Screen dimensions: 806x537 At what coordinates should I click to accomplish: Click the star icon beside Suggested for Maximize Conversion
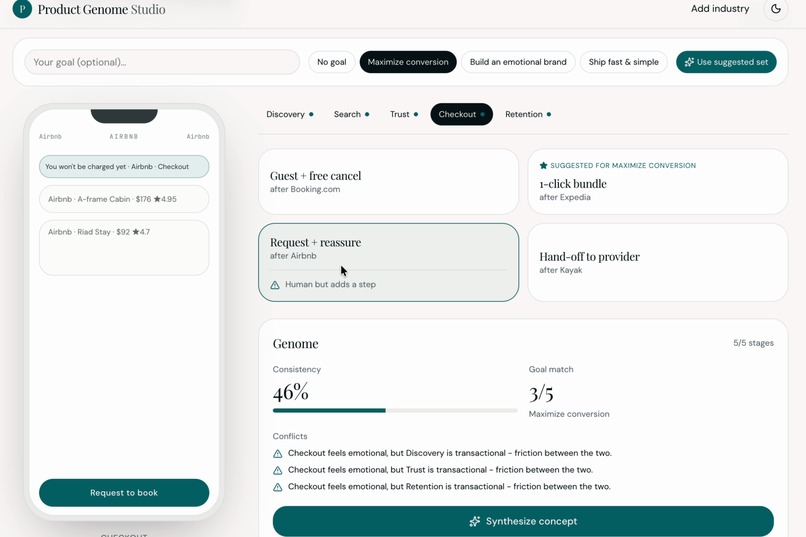[543, 165]
